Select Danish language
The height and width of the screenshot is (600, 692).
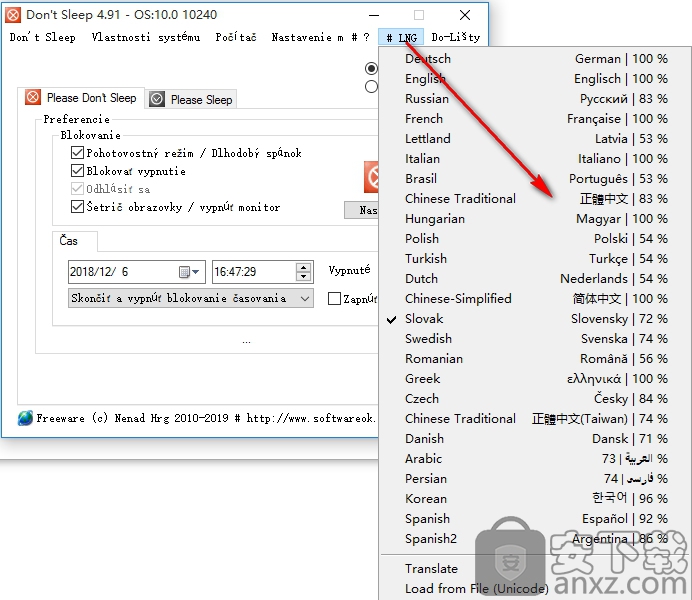click(535, 439)
